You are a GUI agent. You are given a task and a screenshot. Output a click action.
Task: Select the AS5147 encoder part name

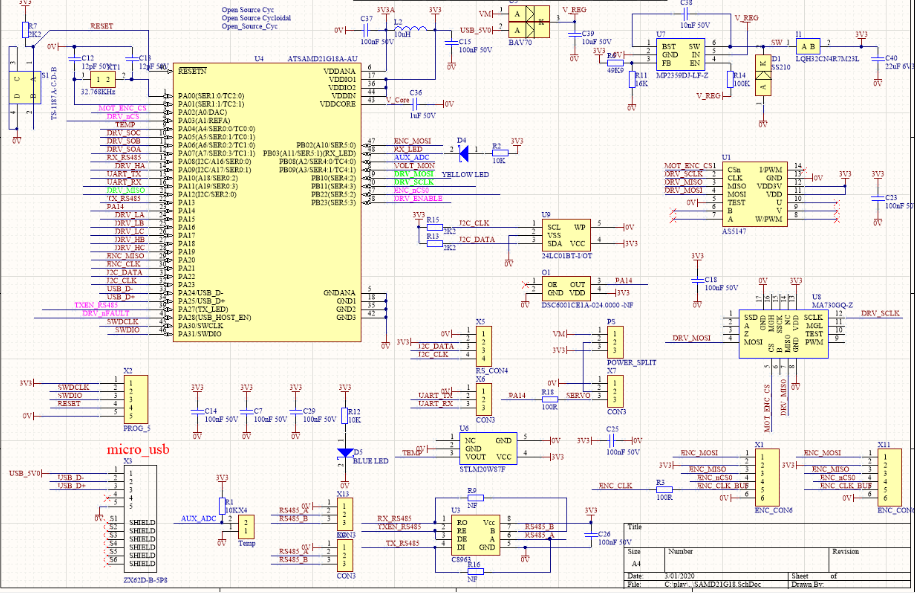tap(734, 232)
